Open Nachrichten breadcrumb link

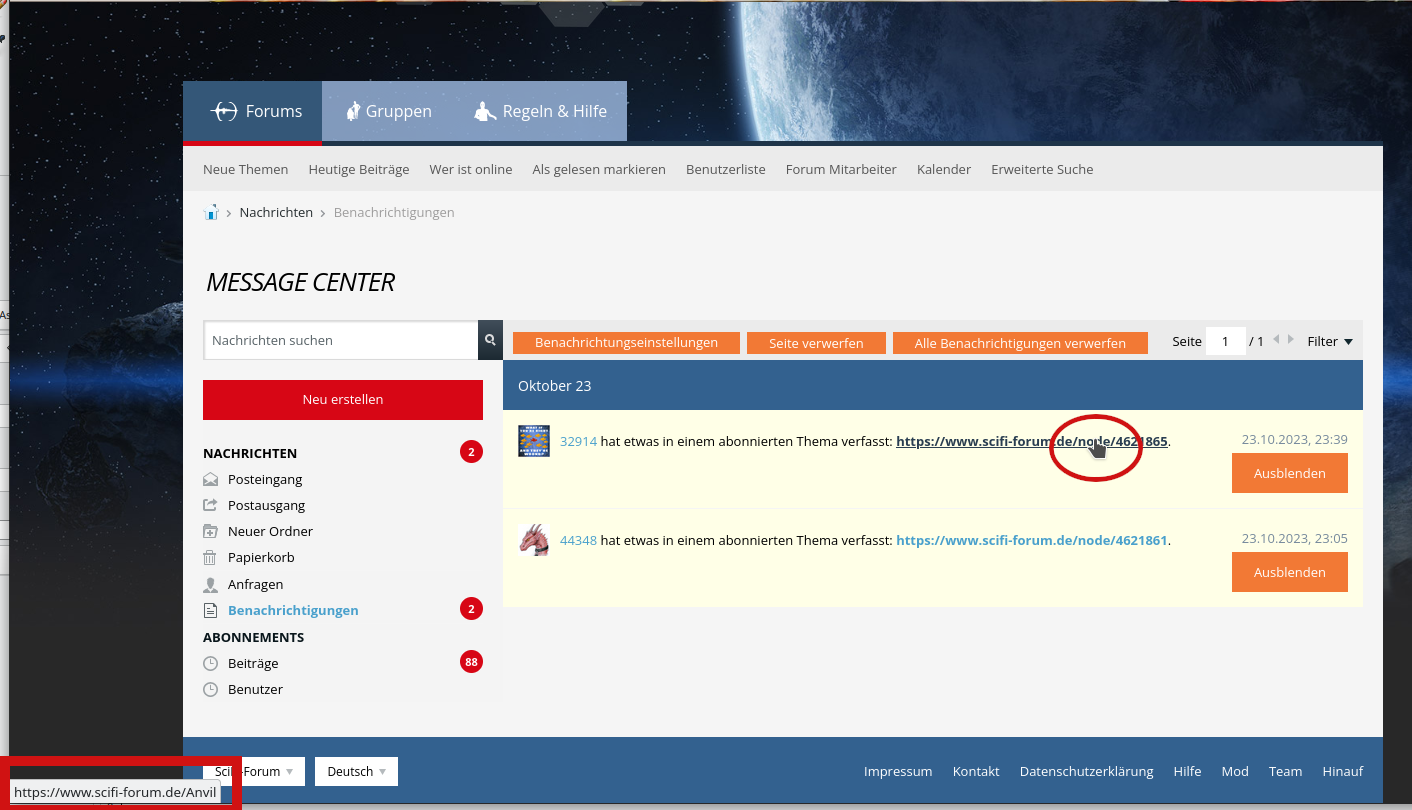coord(276,212)
